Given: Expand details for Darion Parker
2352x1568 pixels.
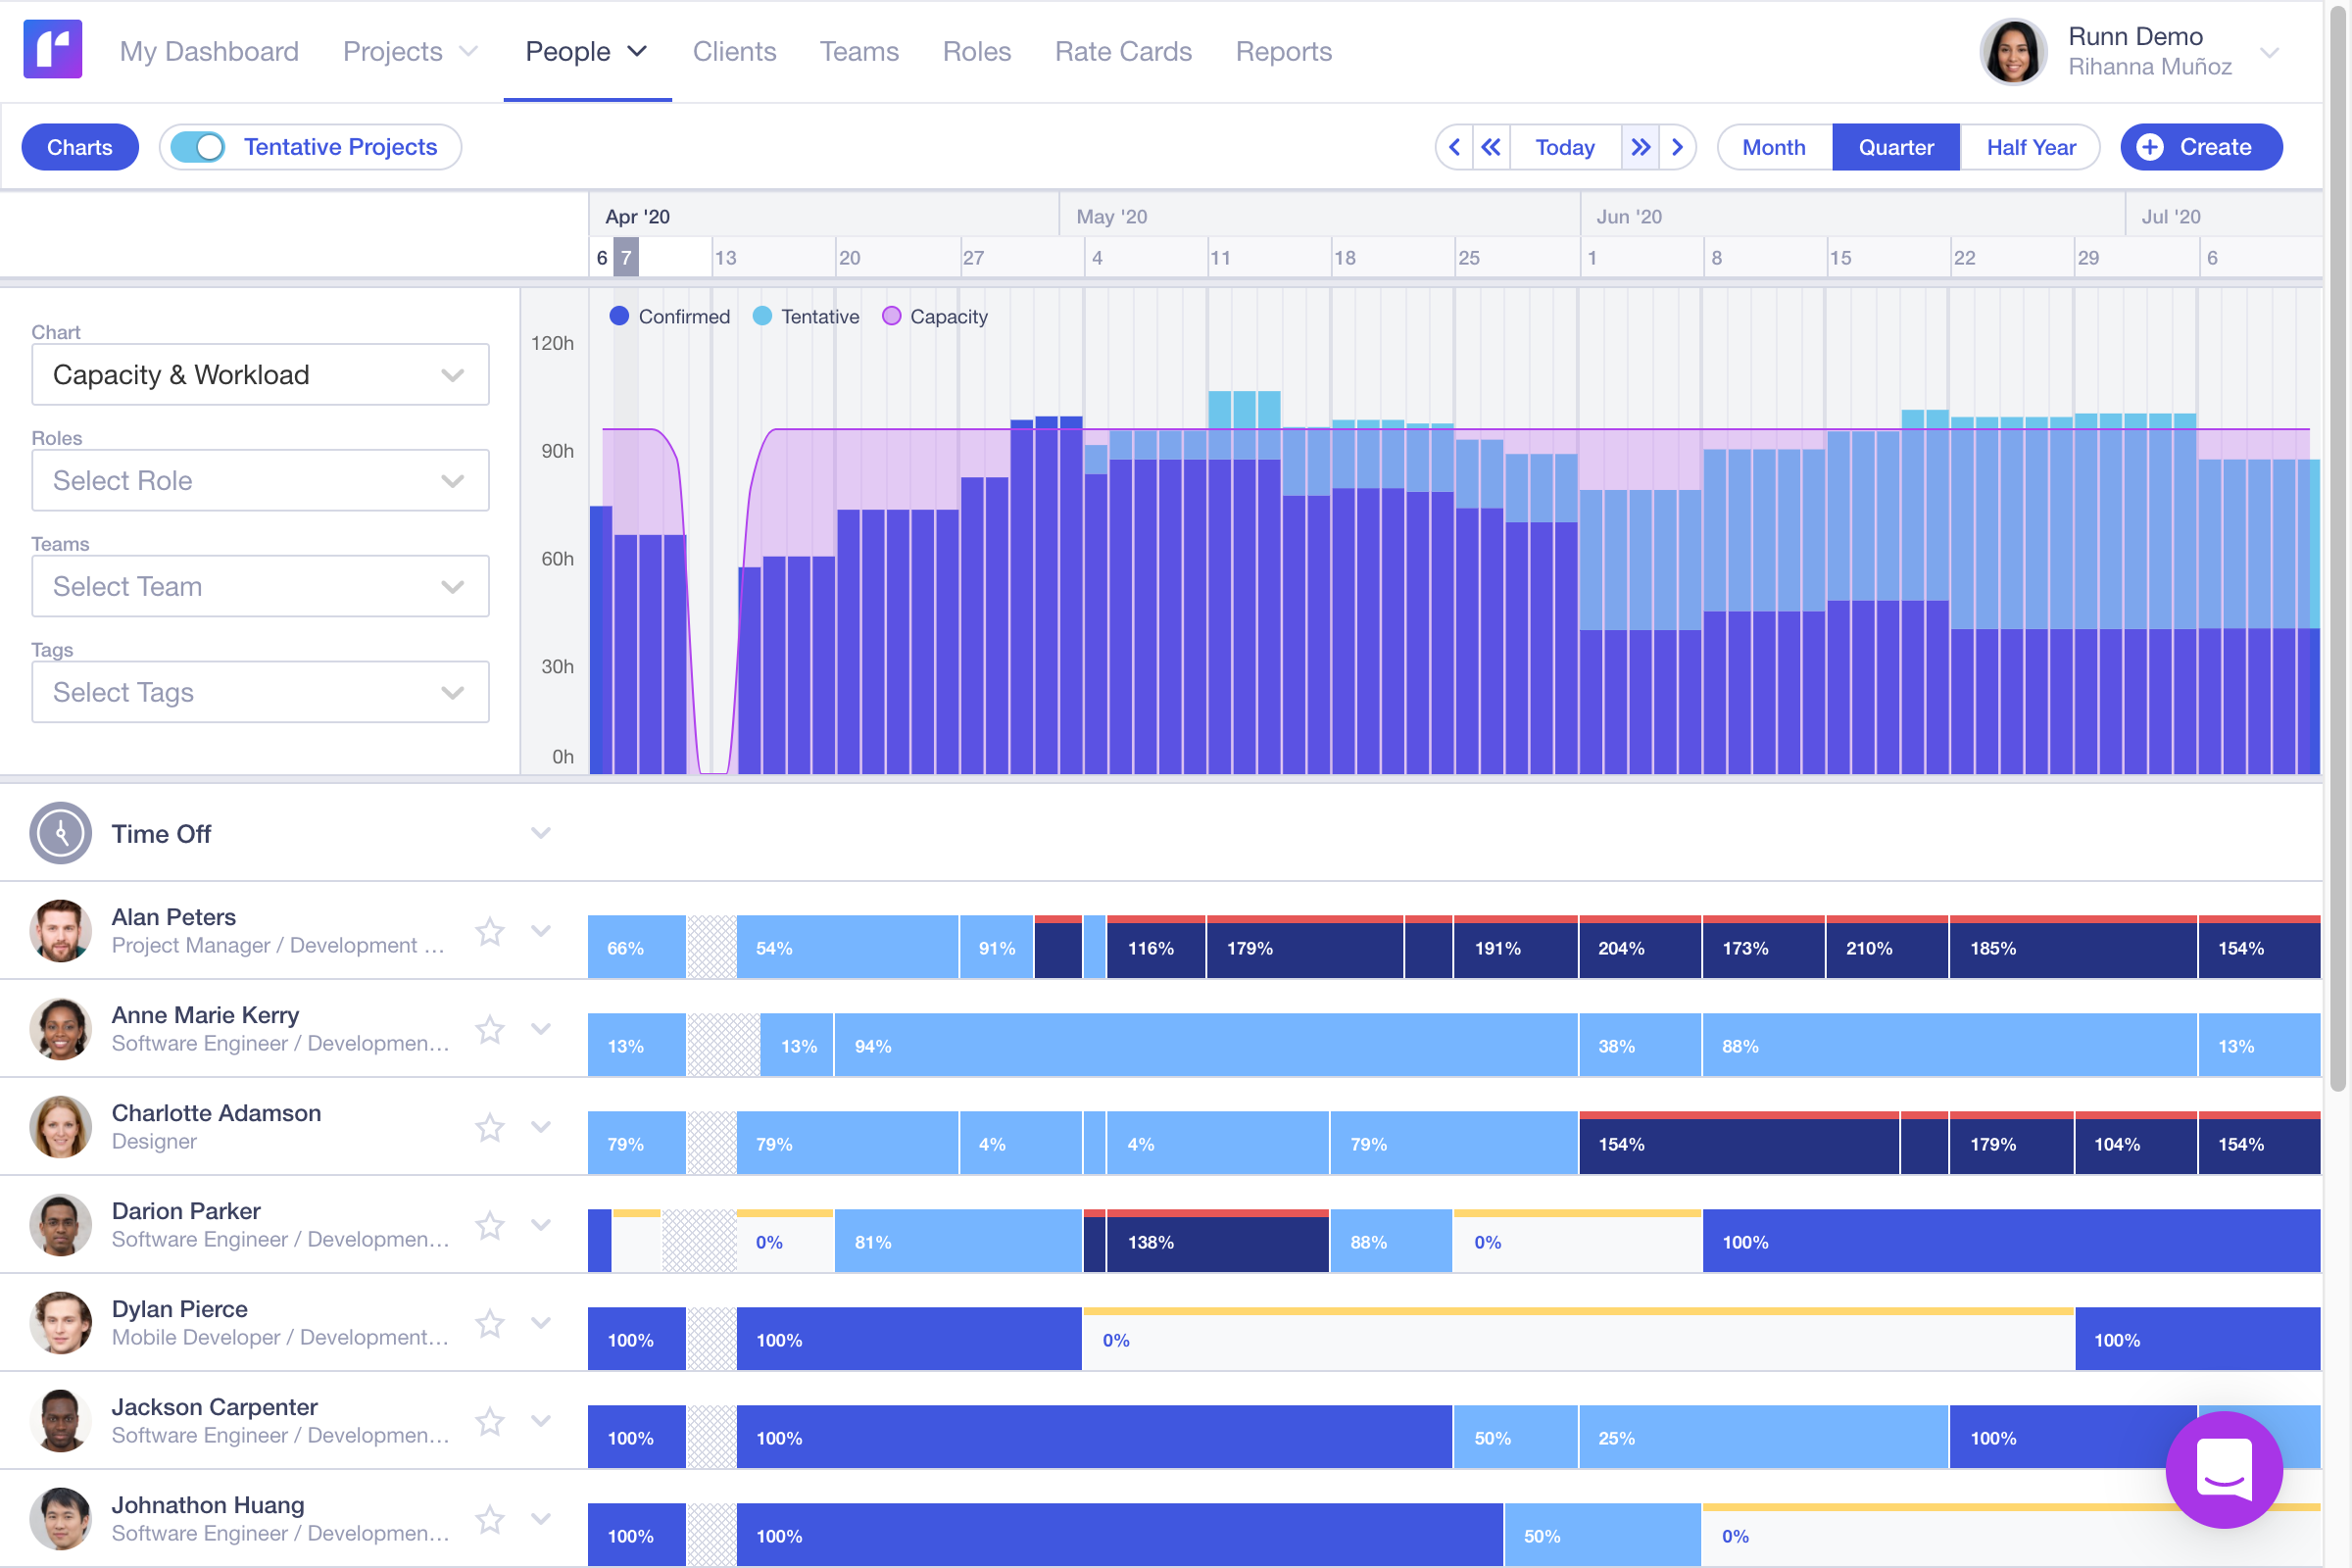Looking at the screenshot, I should [x=542, y=1225].
